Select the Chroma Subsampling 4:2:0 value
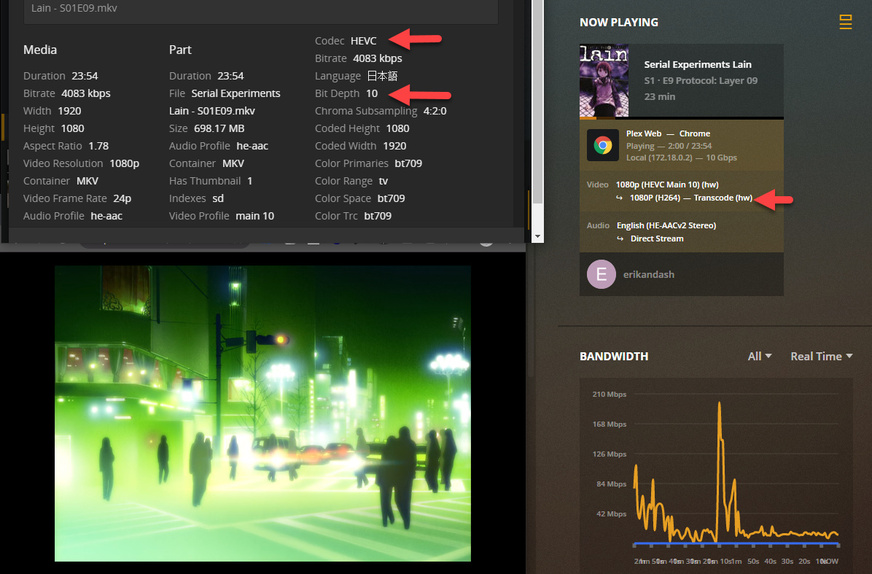The image size is (872, 574). (x=435, y=111)
